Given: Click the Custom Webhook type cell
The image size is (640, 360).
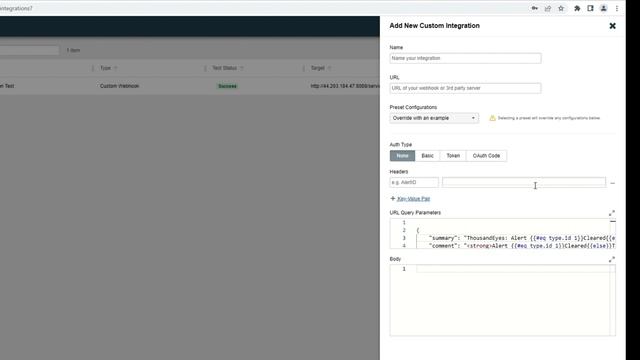Looking at the screenshot, I should click(x=119, y=86).
